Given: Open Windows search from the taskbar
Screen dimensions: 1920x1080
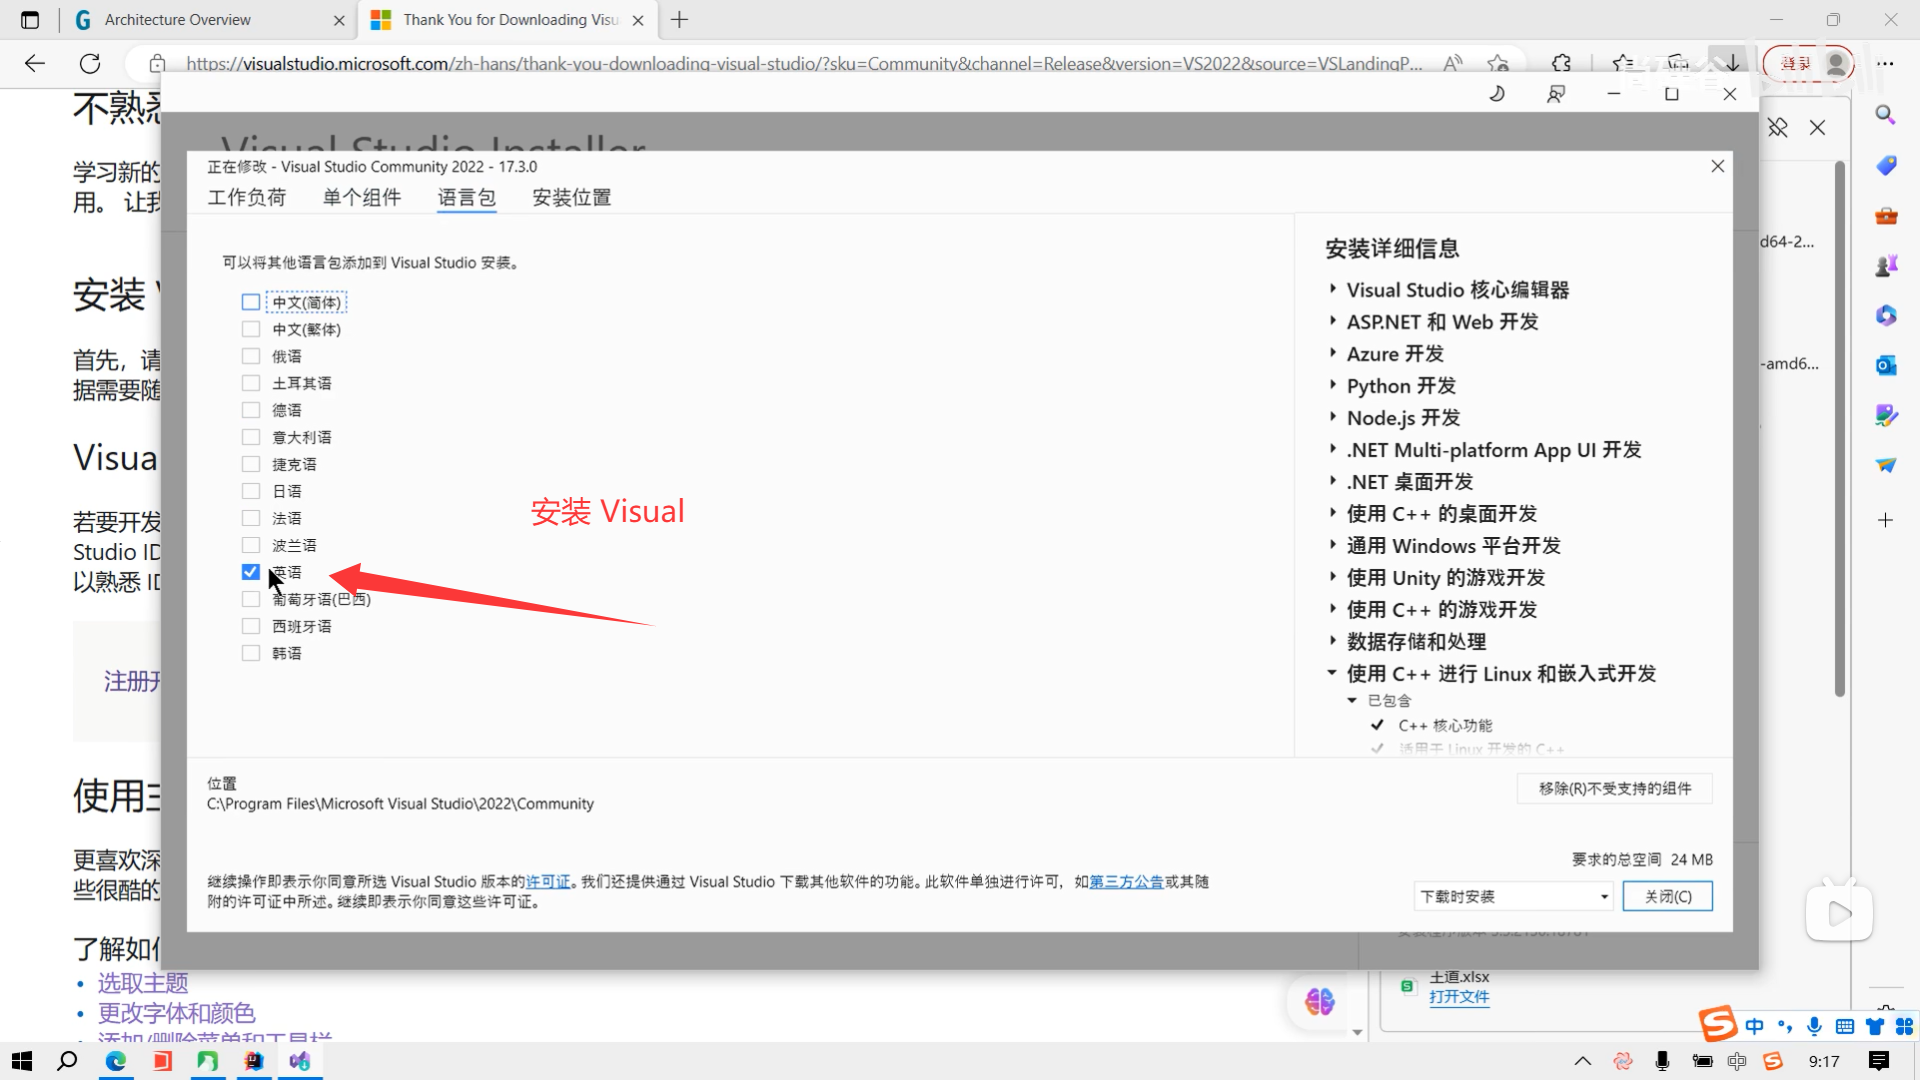Looking at the screenshot, I should click(x=67, y=1061).
